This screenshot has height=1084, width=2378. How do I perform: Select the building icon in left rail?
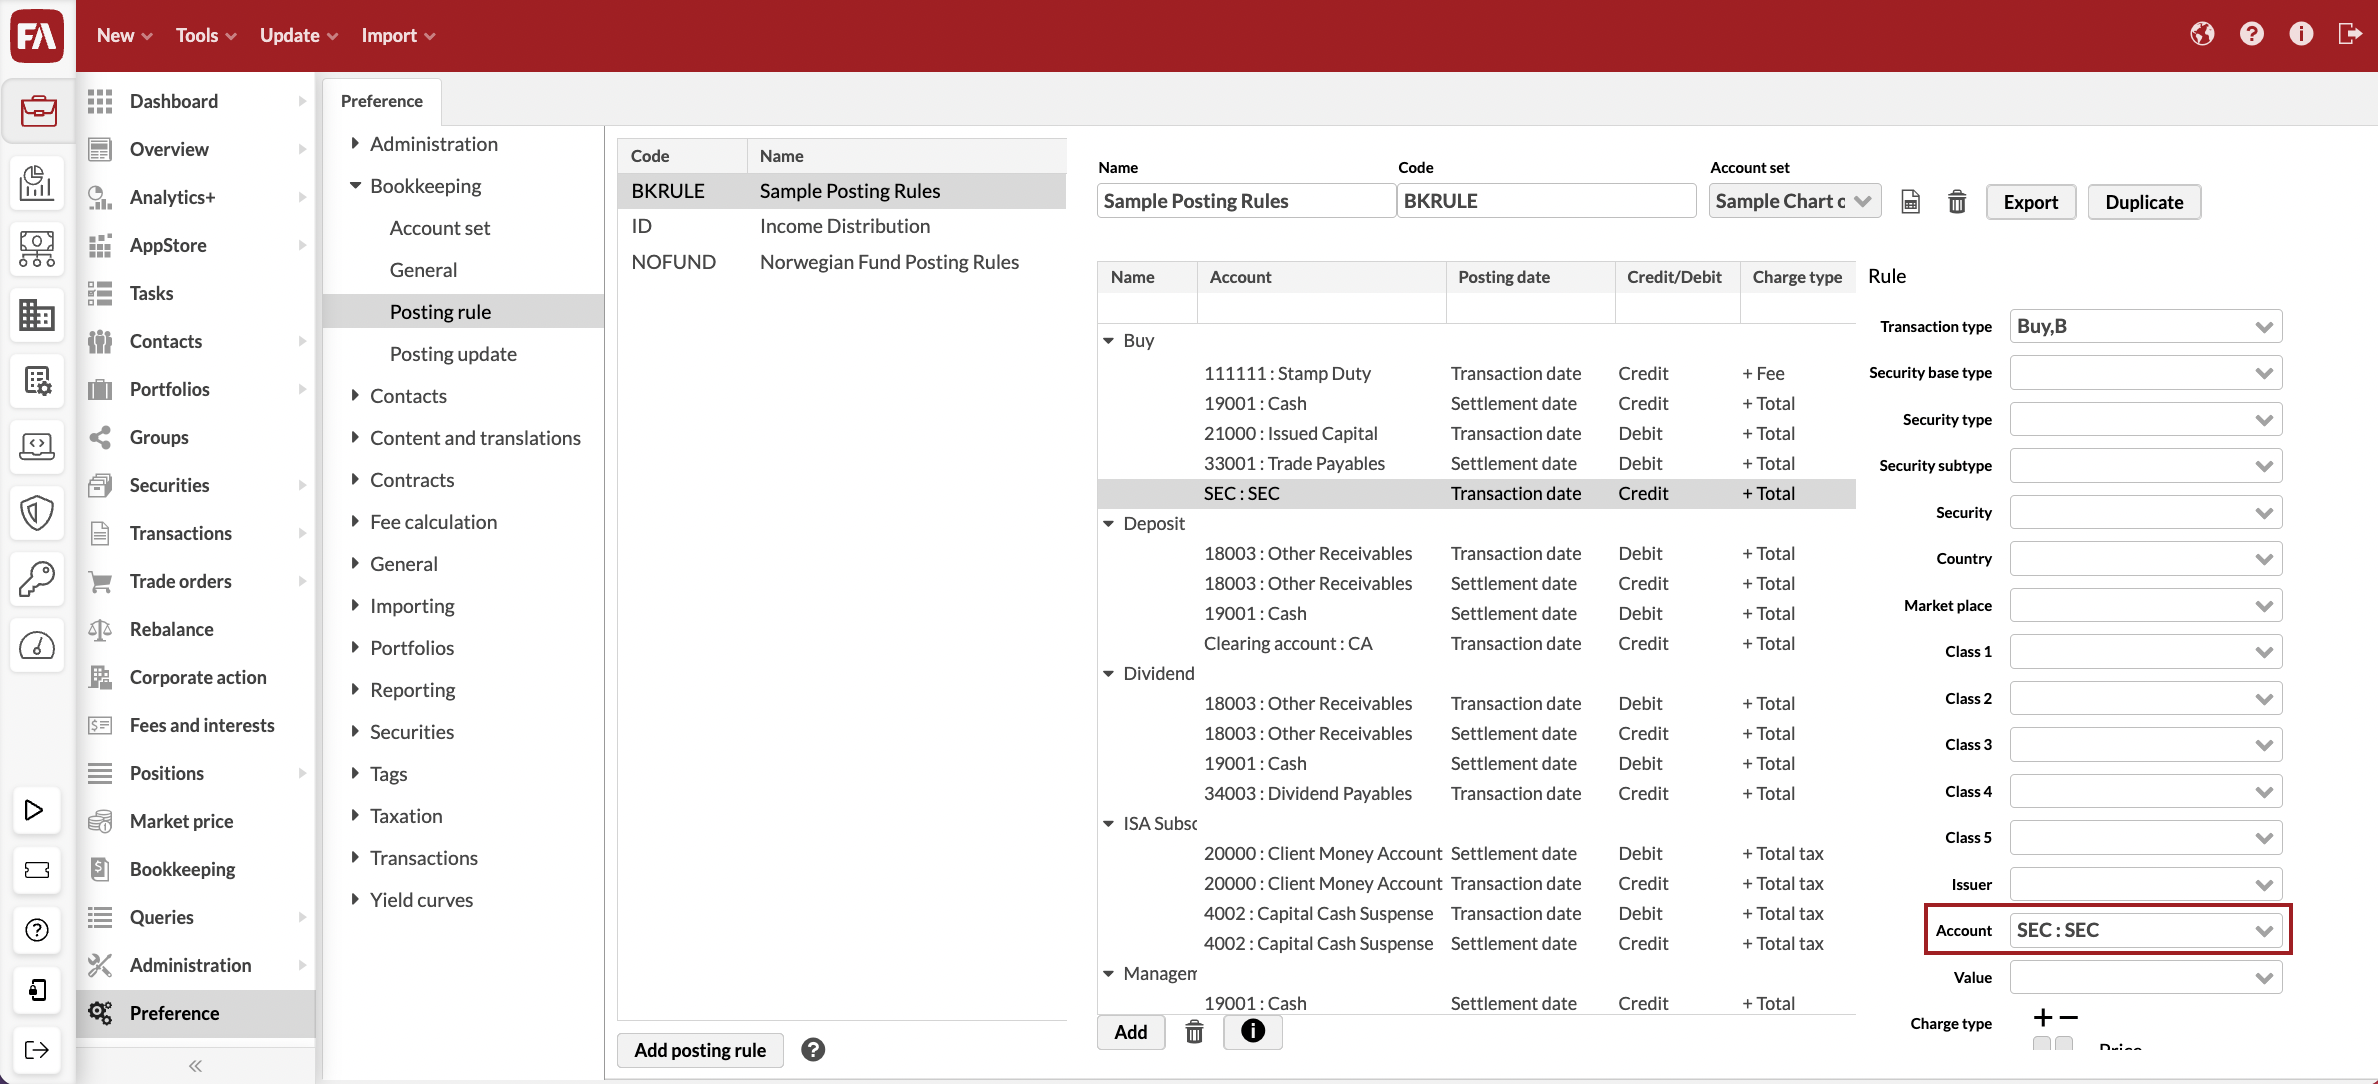point(37,315)
